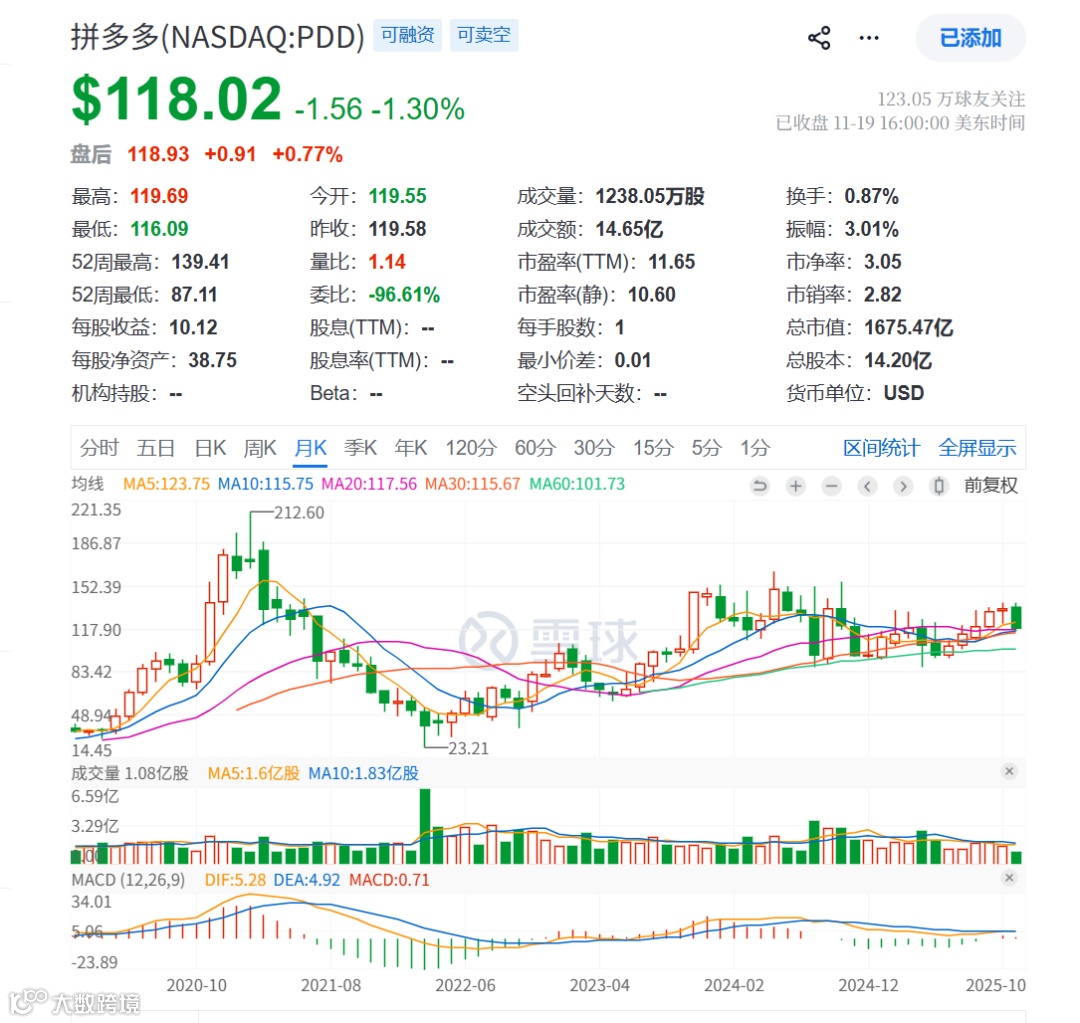This screenshot has width=1080, height=1023.
Task: Select the 日K chart tab
Action: click(x=210, y=448)
